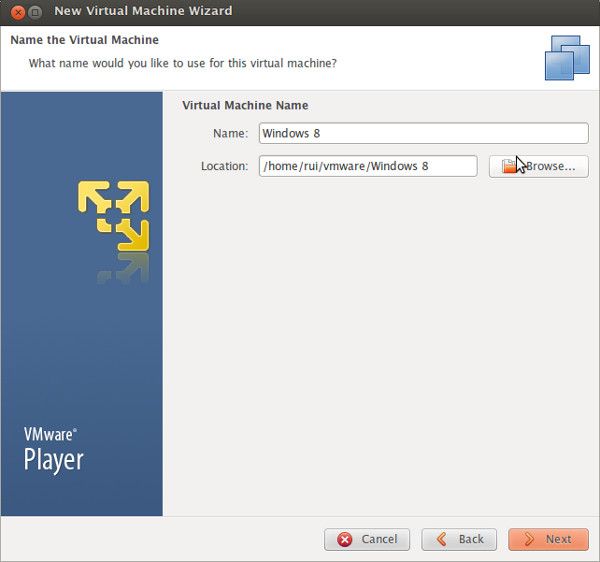The height and width of the screenshot is (562, 600).
Task: Minimize the wizard using title bar button
Action: click(x=34, y=11)
